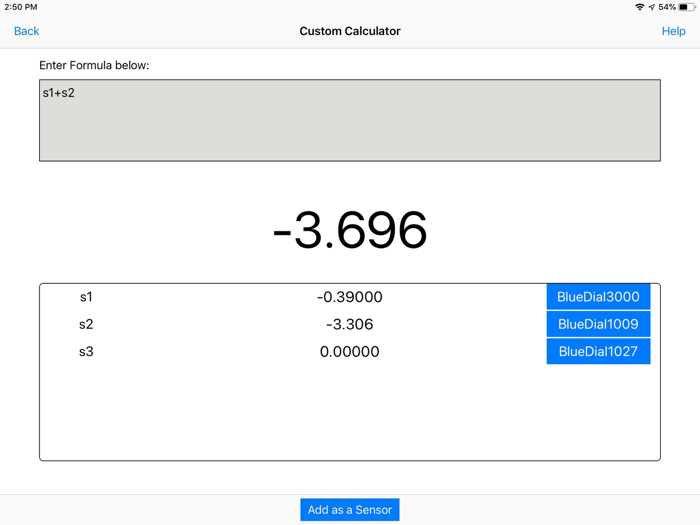Tap the 2:50 PM clock
700x525 pixels.
[x=21, y=7]
